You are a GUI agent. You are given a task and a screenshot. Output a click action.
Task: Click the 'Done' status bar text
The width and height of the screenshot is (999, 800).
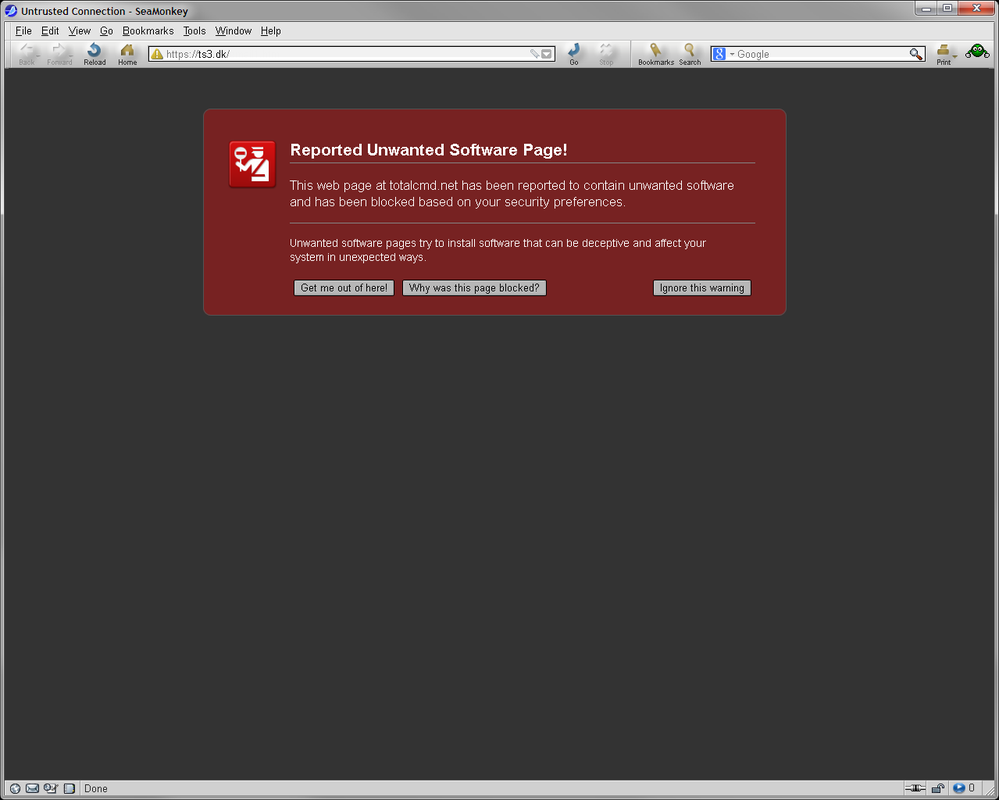96,789
